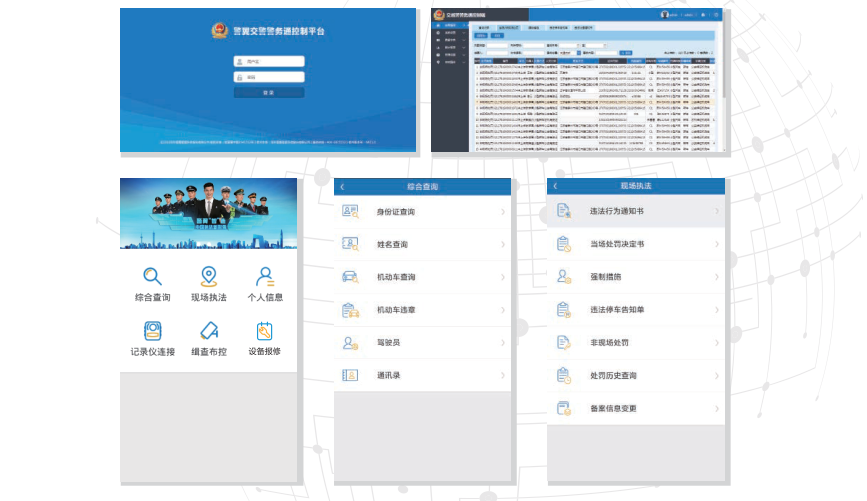Expand the 姓名查询 row chevron
The width and height of the screenshot is (867, 501).
503,244
